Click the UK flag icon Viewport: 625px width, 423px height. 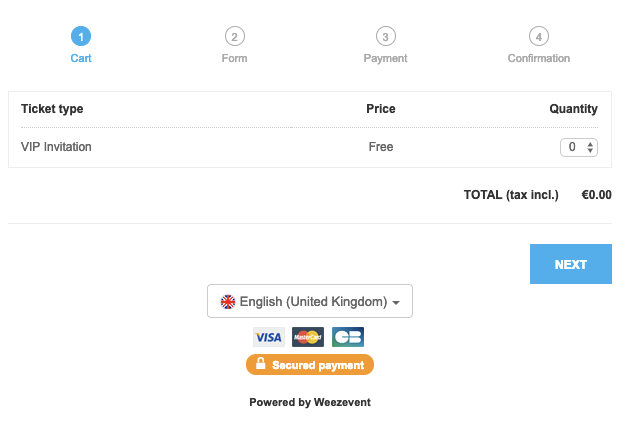point(228,302)
